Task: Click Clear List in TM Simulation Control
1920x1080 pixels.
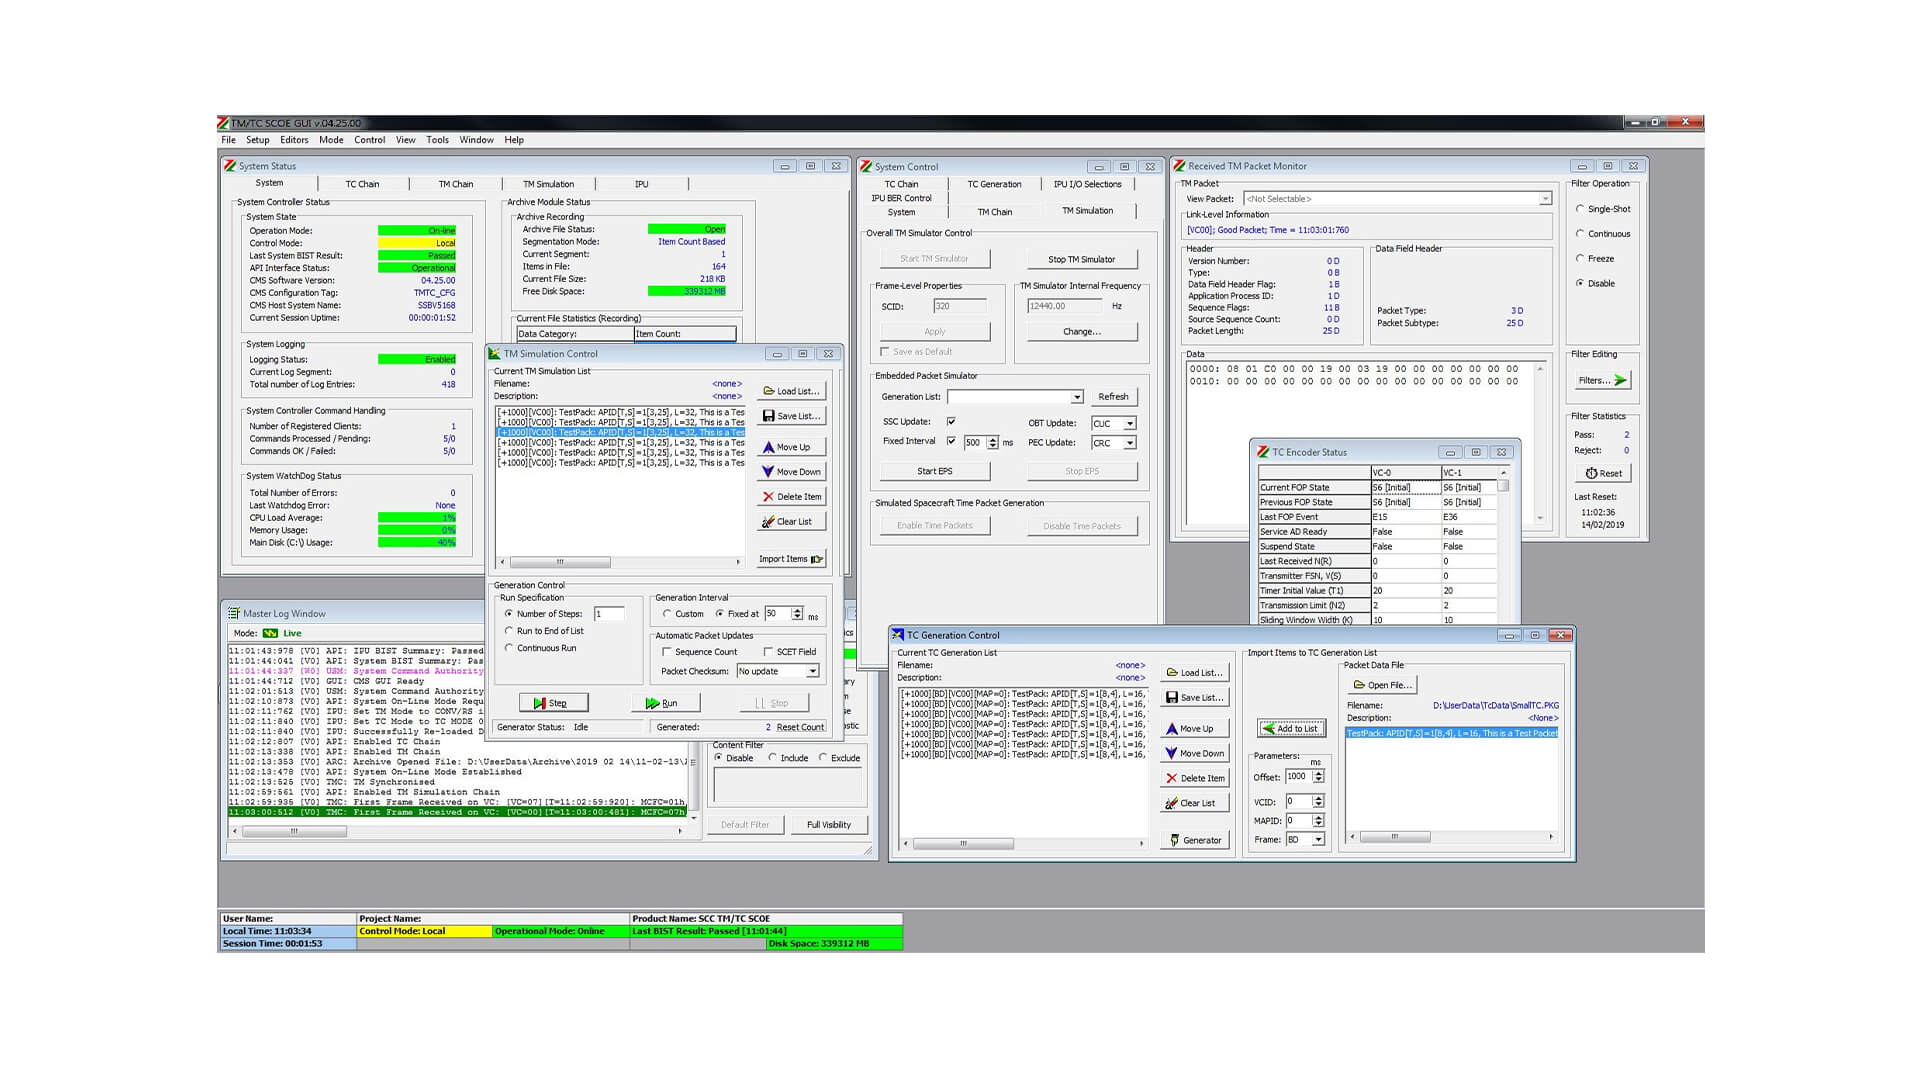Action: click(x=791, y=522)
